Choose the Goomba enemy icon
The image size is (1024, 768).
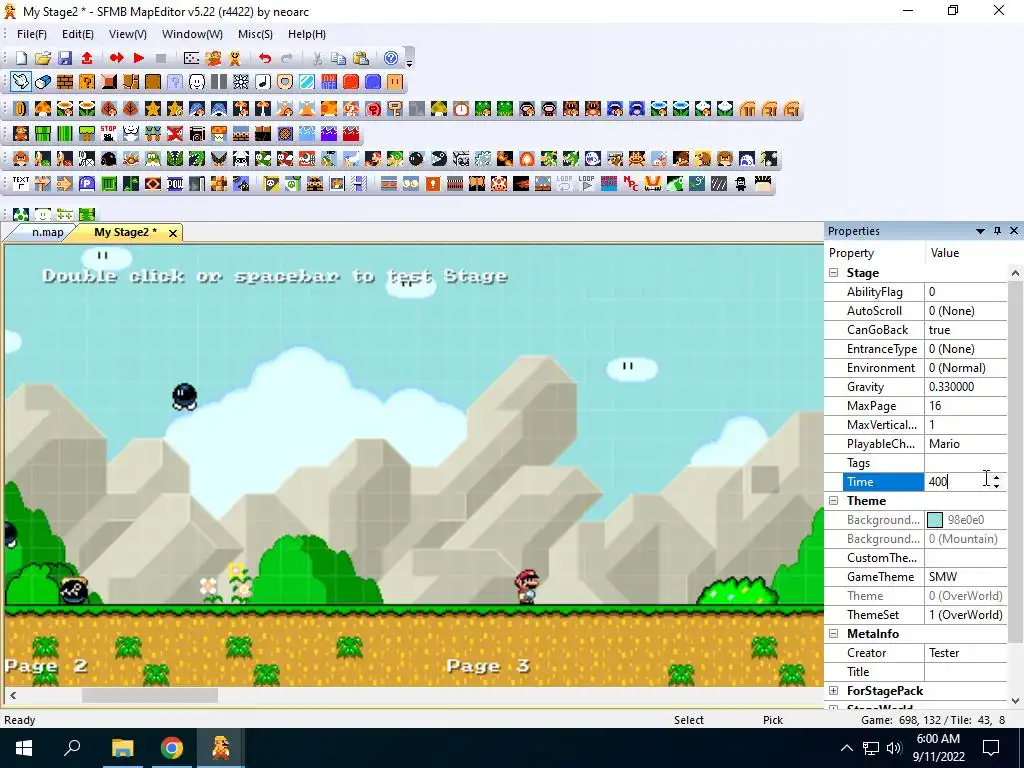21,159
